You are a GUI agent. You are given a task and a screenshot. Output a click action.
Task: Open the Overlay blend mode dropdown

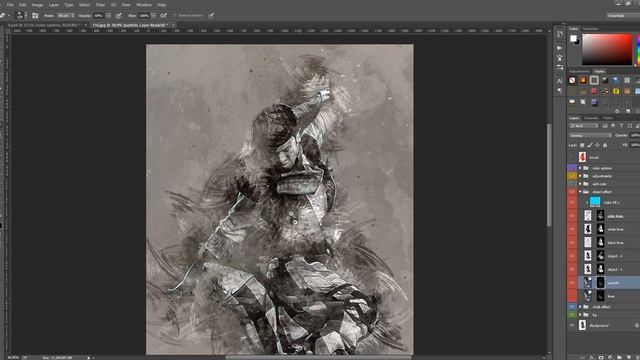pyautogui.click(x=591, y=136)
